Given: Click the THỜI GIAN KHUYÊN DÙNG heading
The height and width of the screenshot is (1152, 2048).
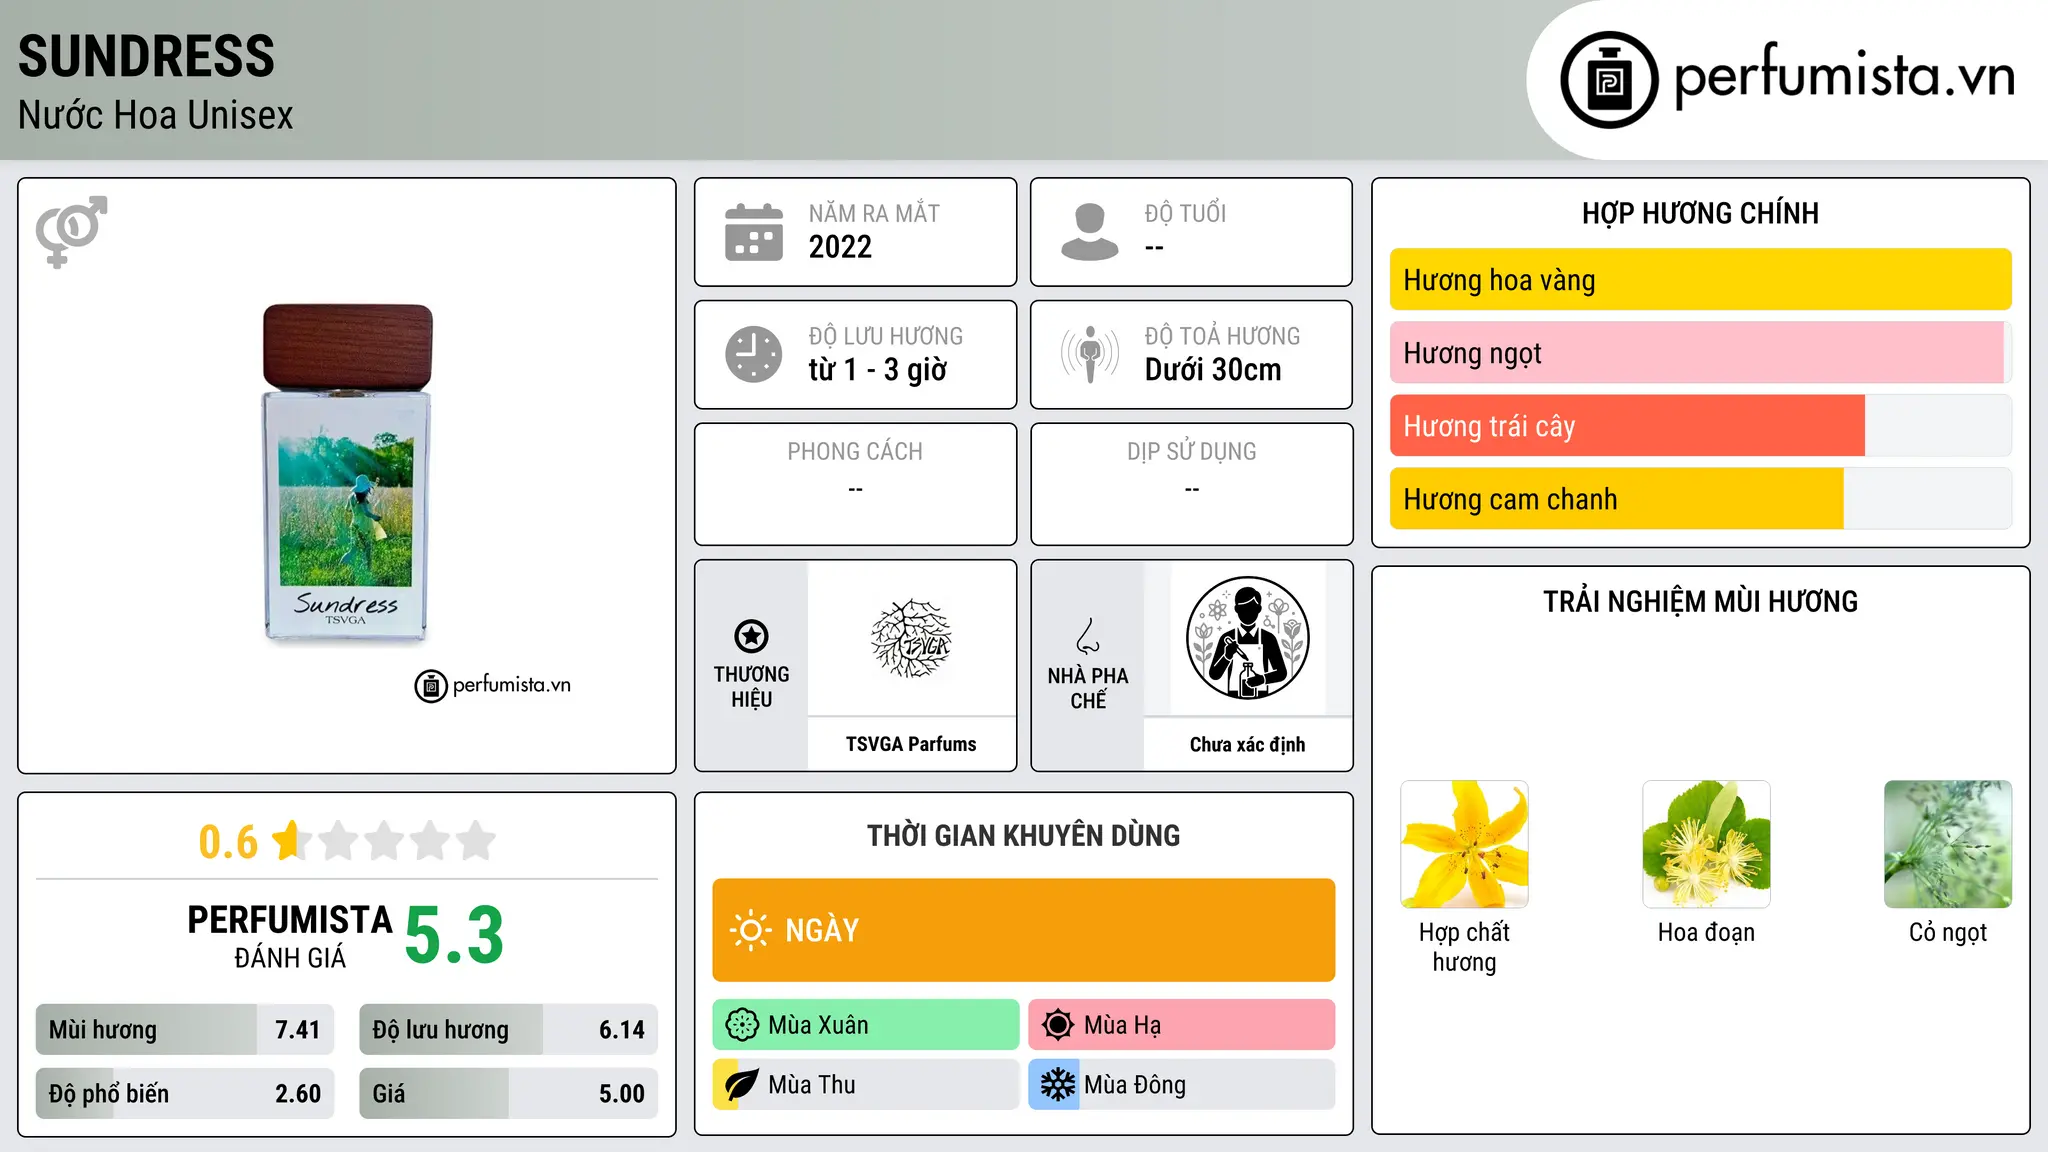Looking at the screenshot, I should click(1023, 836).
